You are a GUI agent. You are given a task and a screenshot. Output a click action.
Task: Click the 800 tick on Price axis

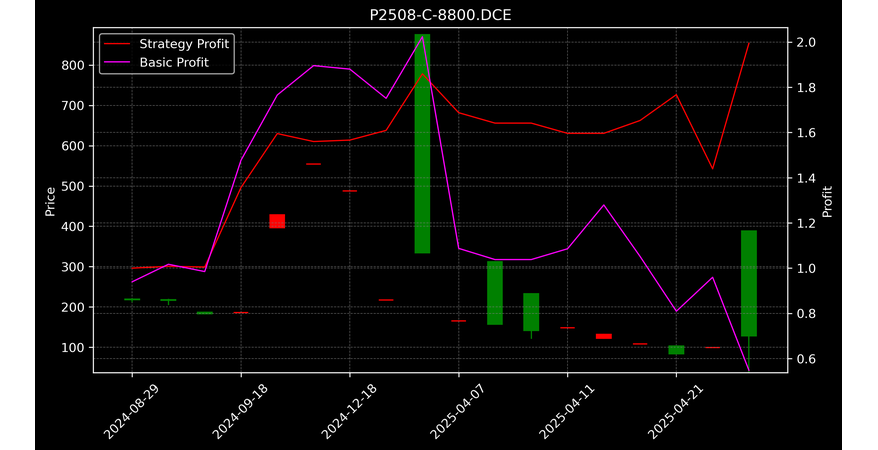[x=73, y=65]
